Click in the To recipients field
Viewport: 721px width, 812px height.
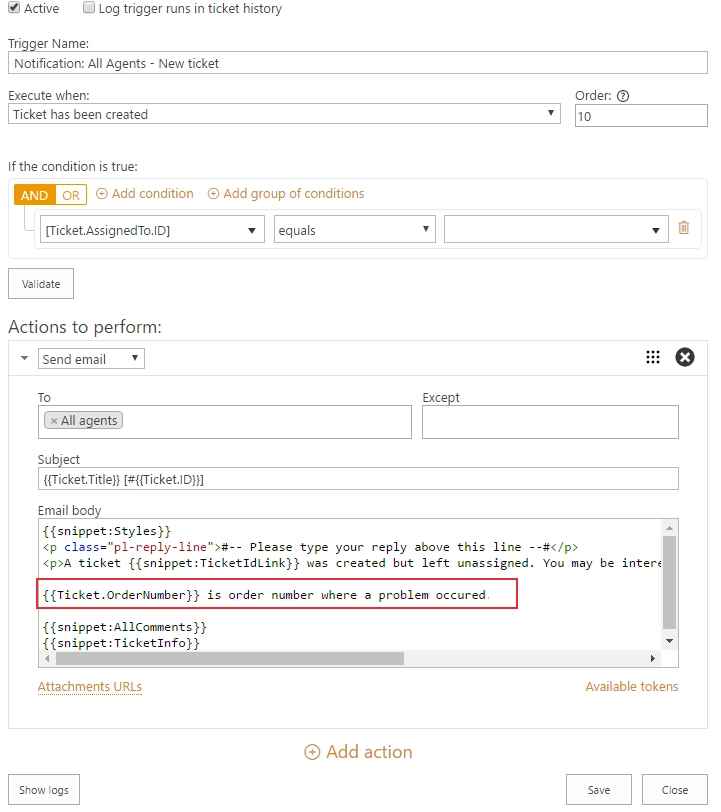click(x=225, y=422)
